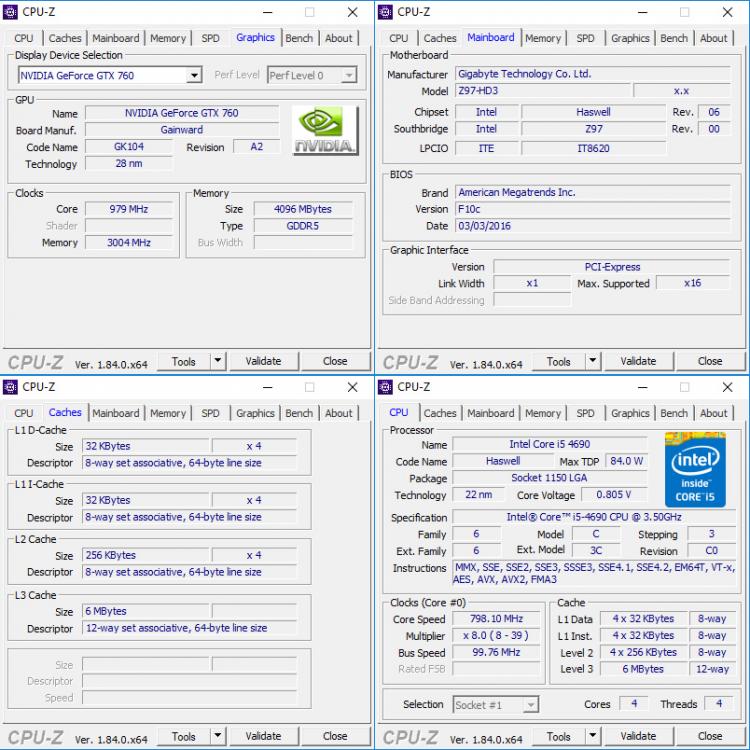Expand Tools arrow in Graphics window

(218, 361)
